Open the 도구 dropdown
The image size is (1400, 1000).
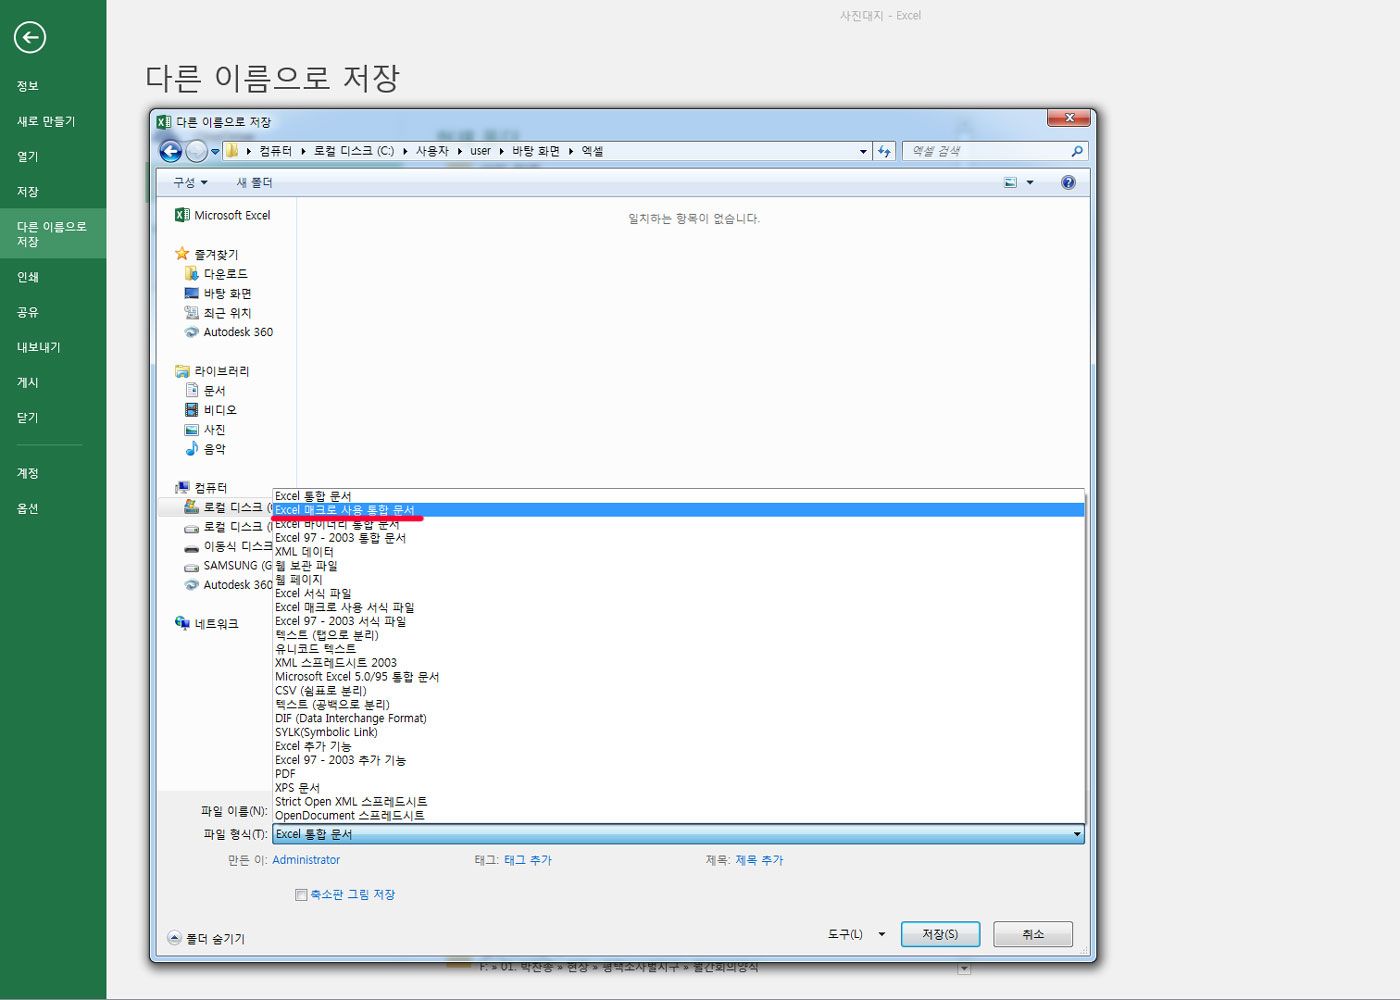(x=856, y=934)
